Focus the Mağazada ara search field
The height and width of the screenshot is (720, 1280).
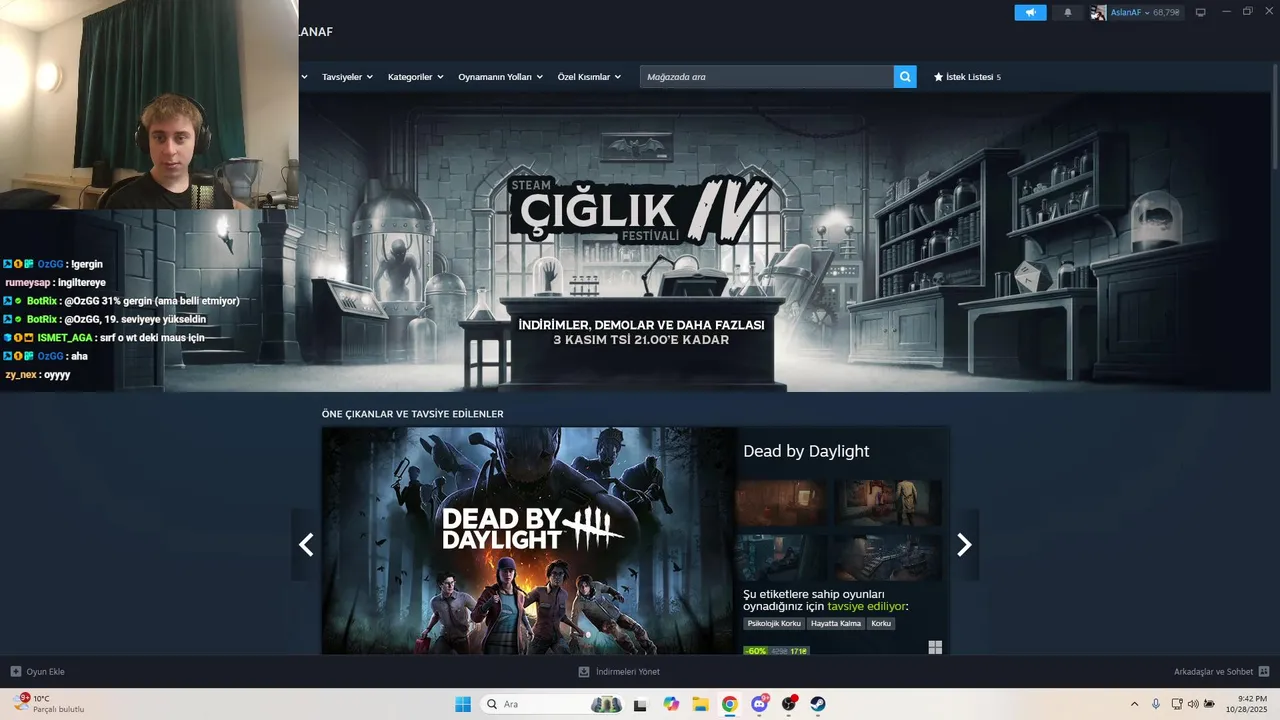(x=766, y=76)
